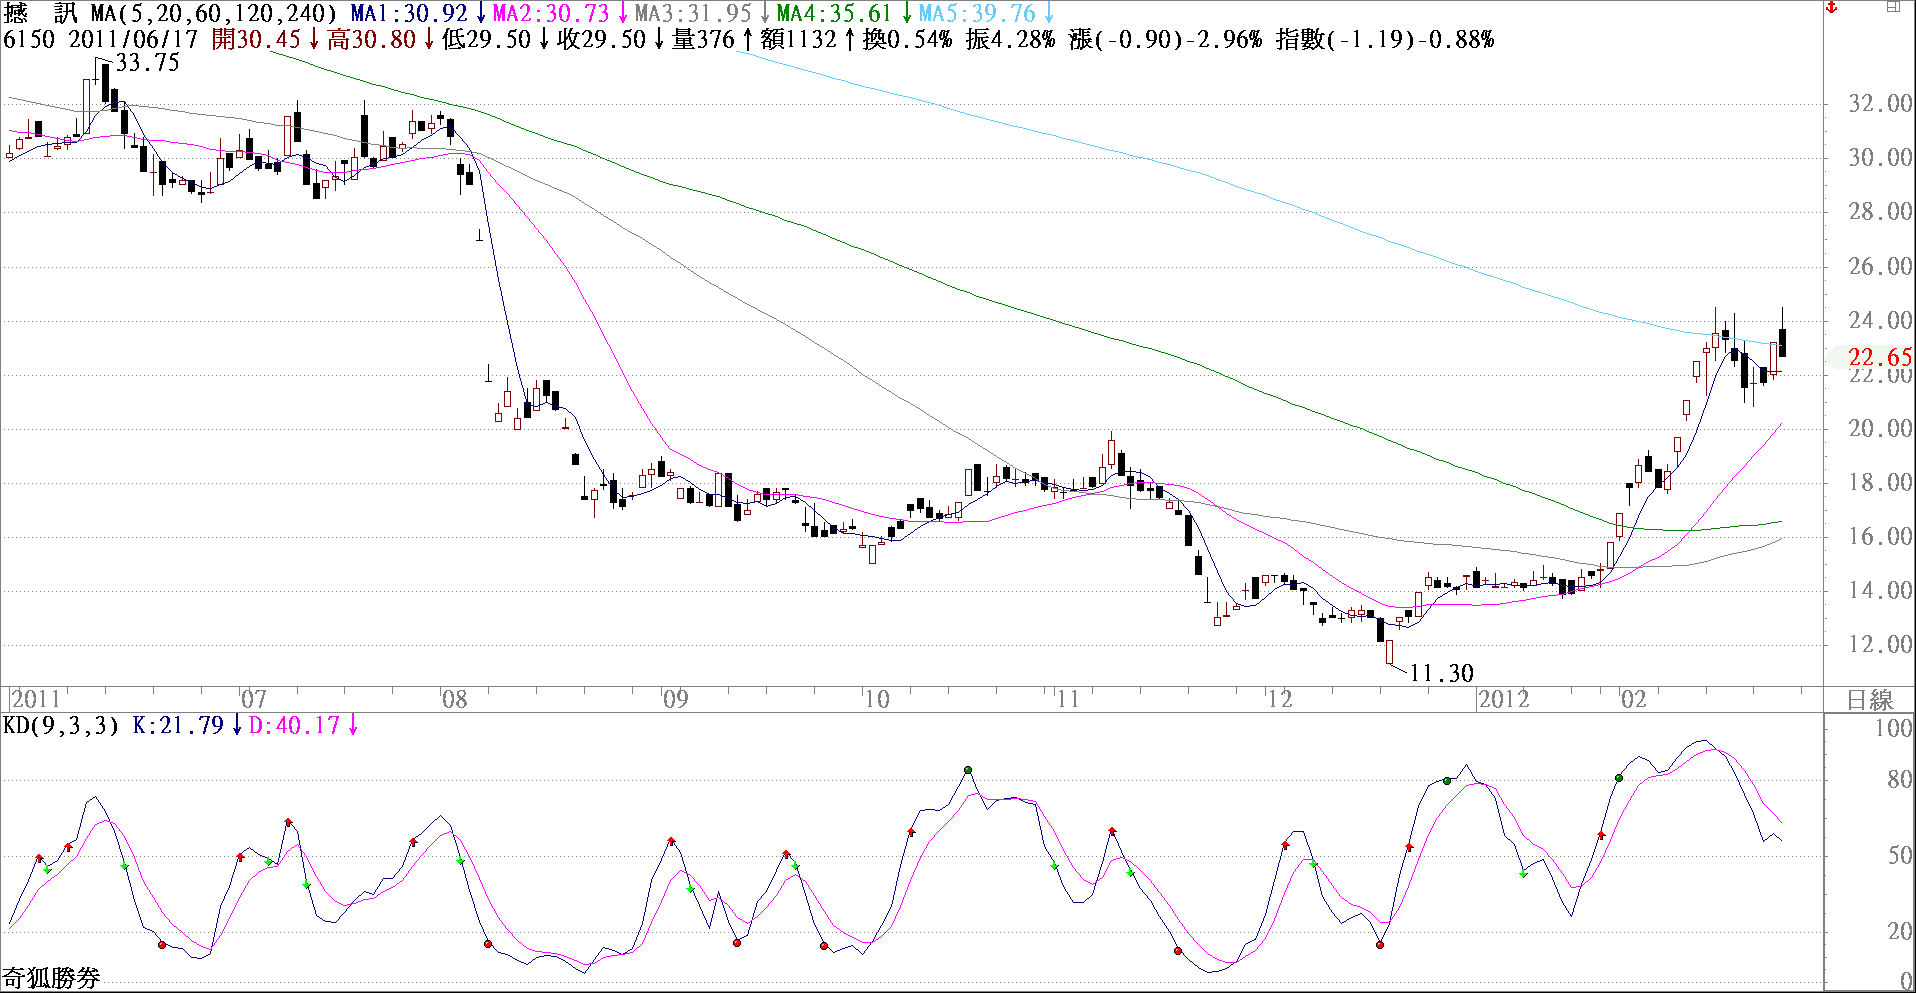
Task: Click the date 2011/06/17 in header
Action: pos(133,39)
